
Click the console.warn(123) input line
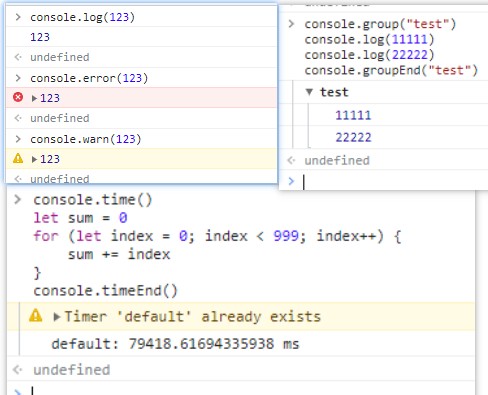pyautogui.click(x=86, y=139)
